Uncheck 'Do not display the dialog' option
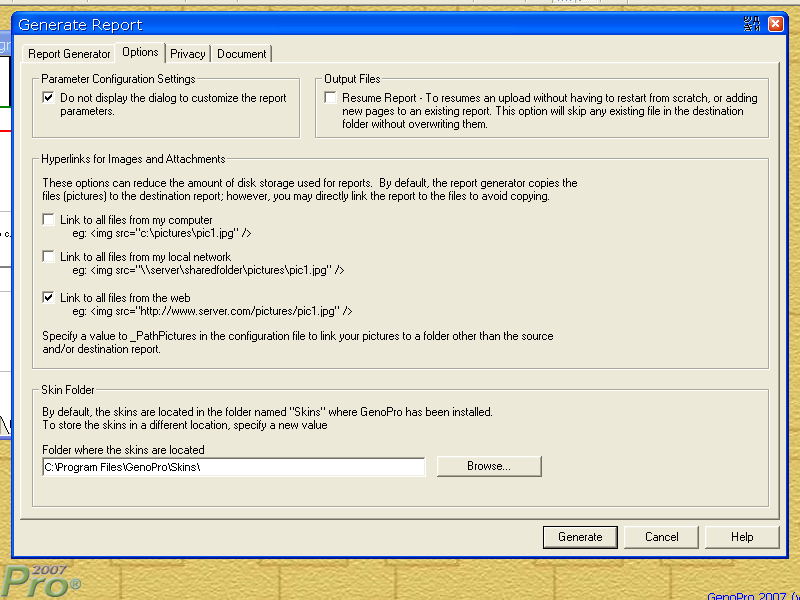800x600 pixels. pos(49,98)
